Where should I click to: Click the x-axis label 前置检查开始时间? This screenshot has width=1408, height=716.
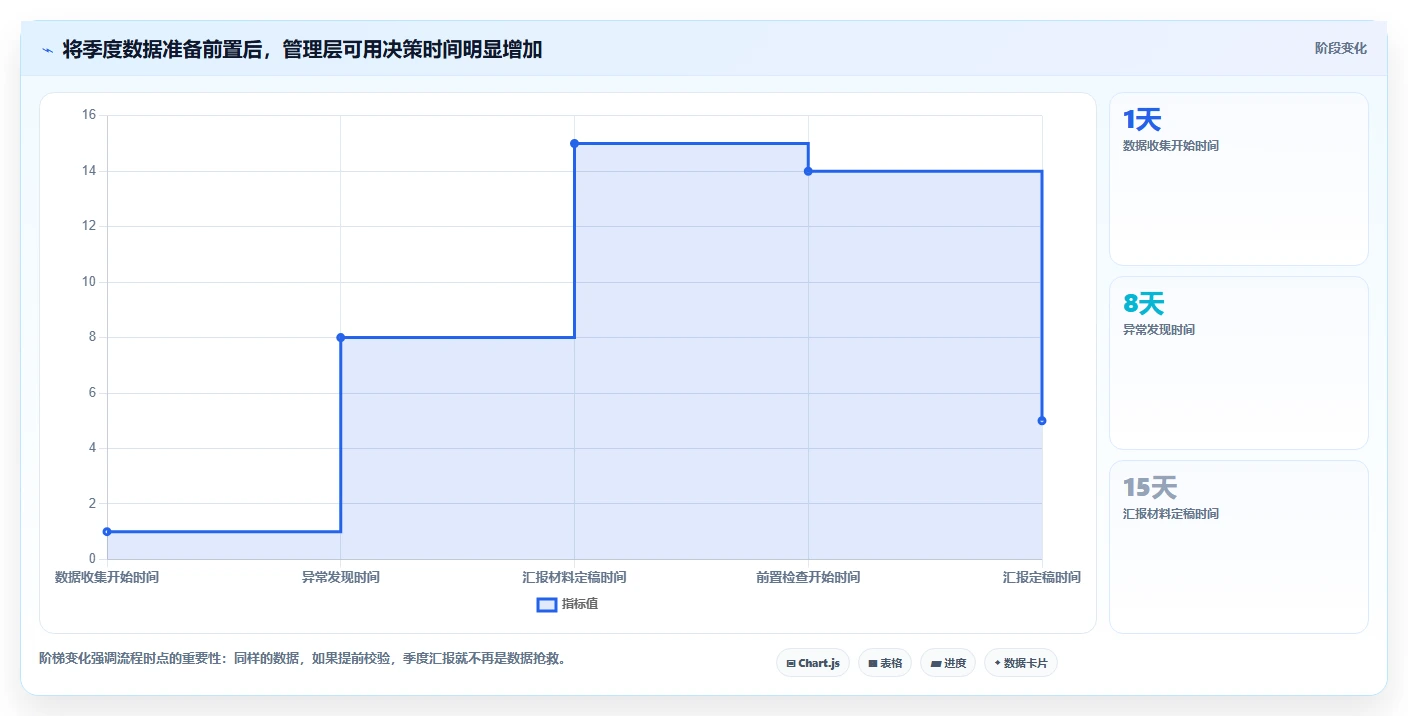coord(808,577)
